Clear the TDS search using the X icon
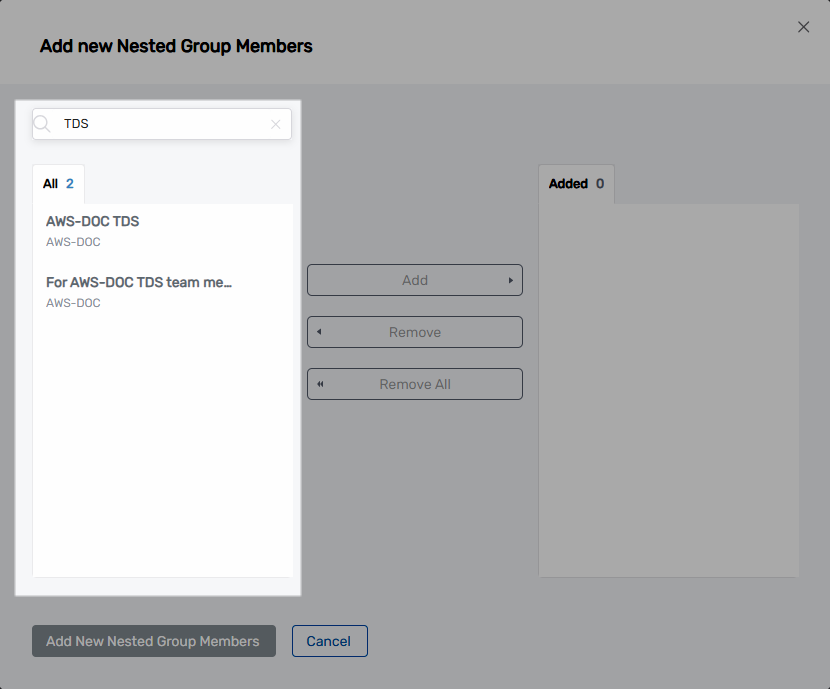 [276, 123]
